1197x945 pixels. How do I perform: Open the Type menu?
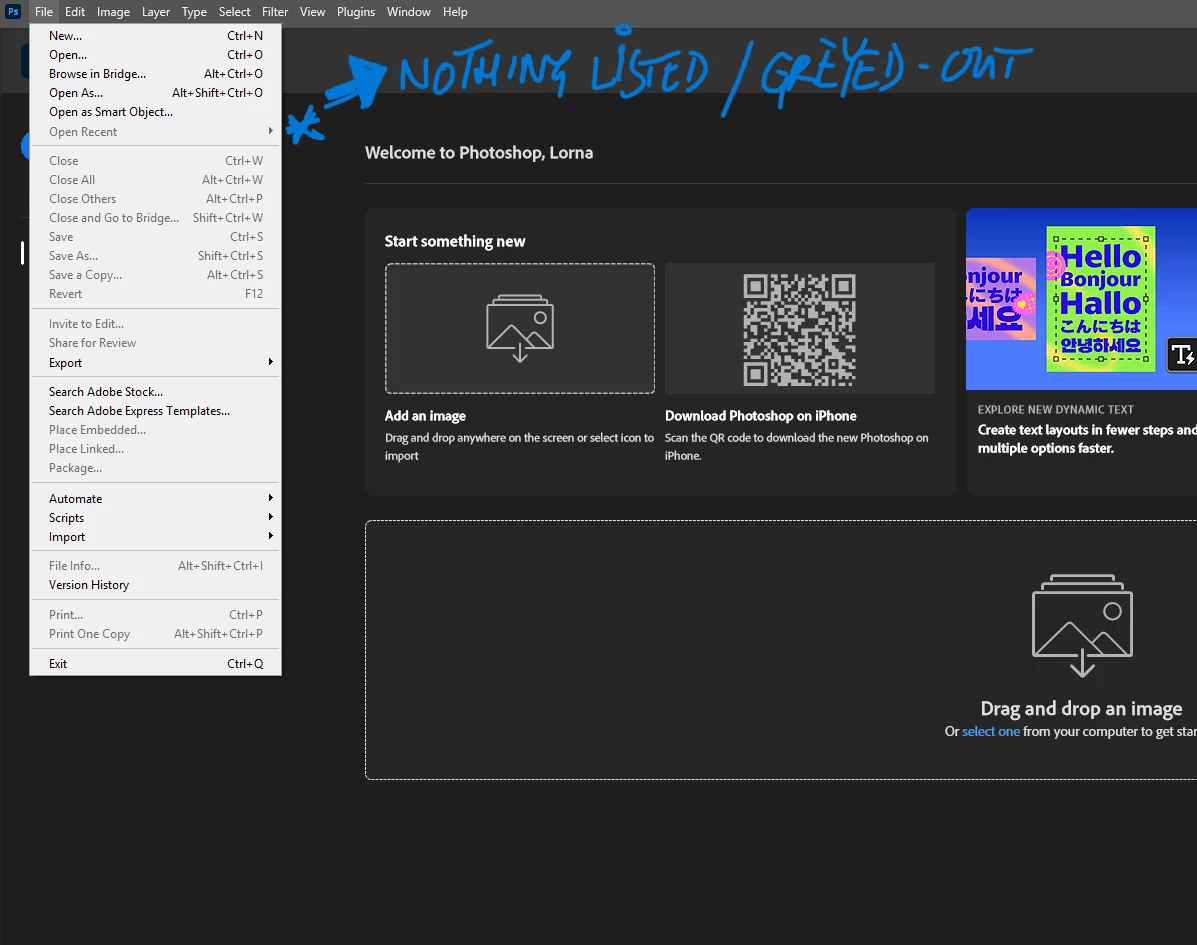pos(194,11)
